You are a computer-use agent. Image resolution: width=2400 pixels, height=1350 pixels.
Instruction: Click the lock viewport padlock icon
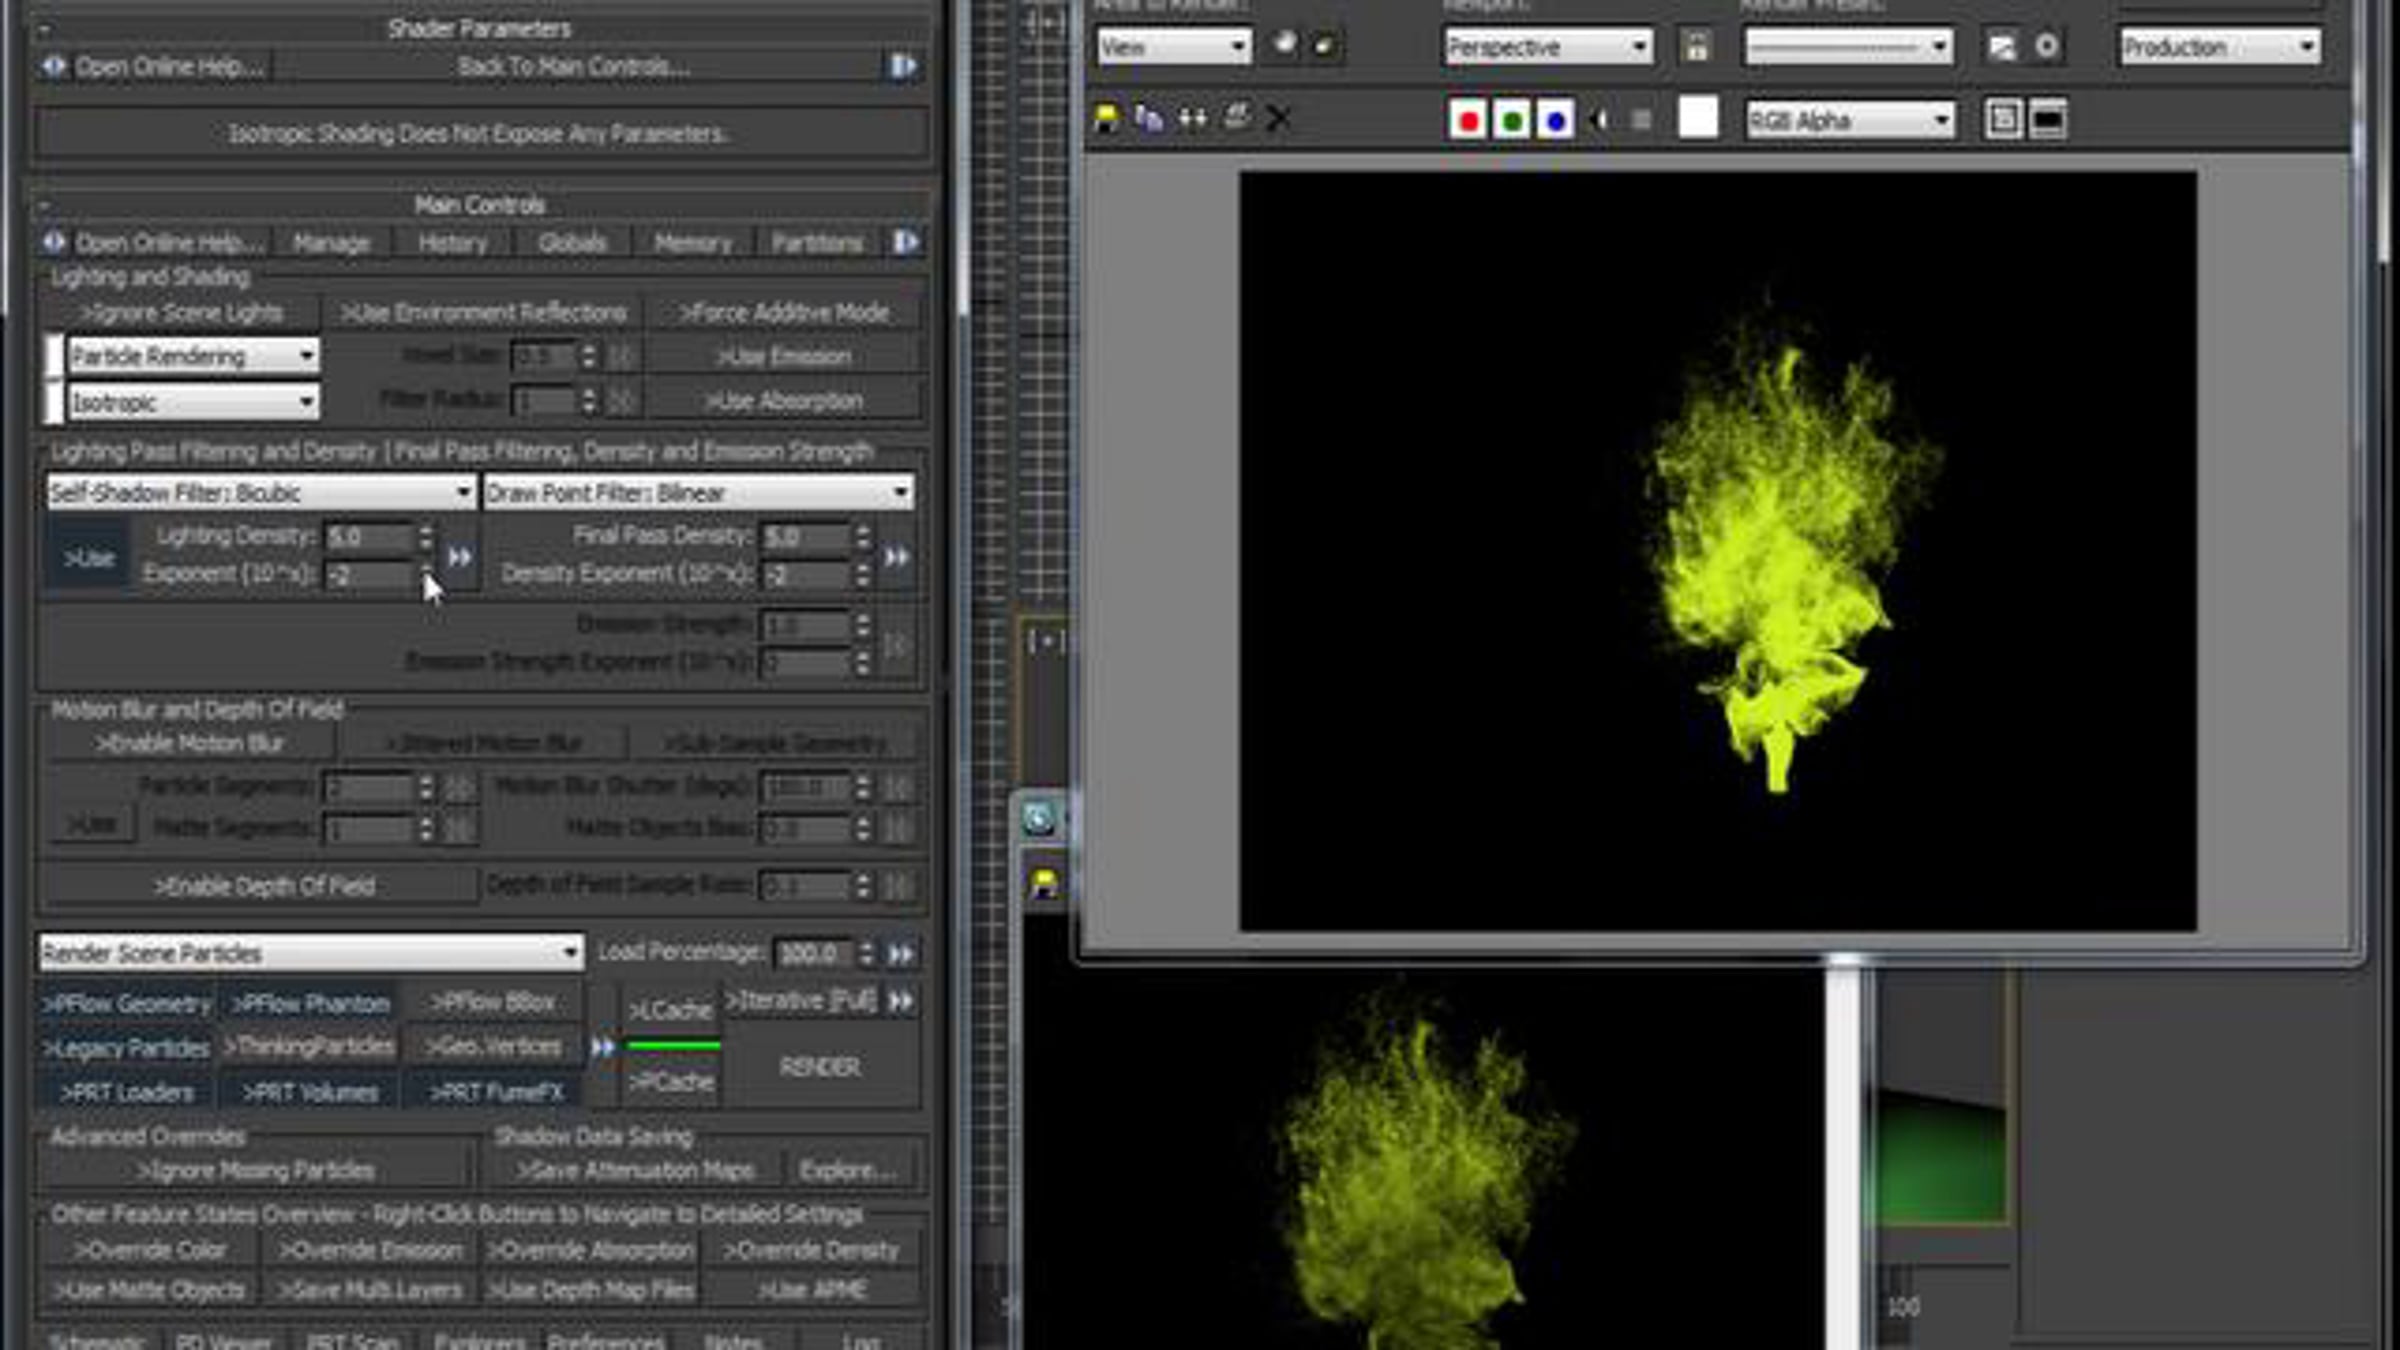pyautogui.click(x=1696, y=47)
